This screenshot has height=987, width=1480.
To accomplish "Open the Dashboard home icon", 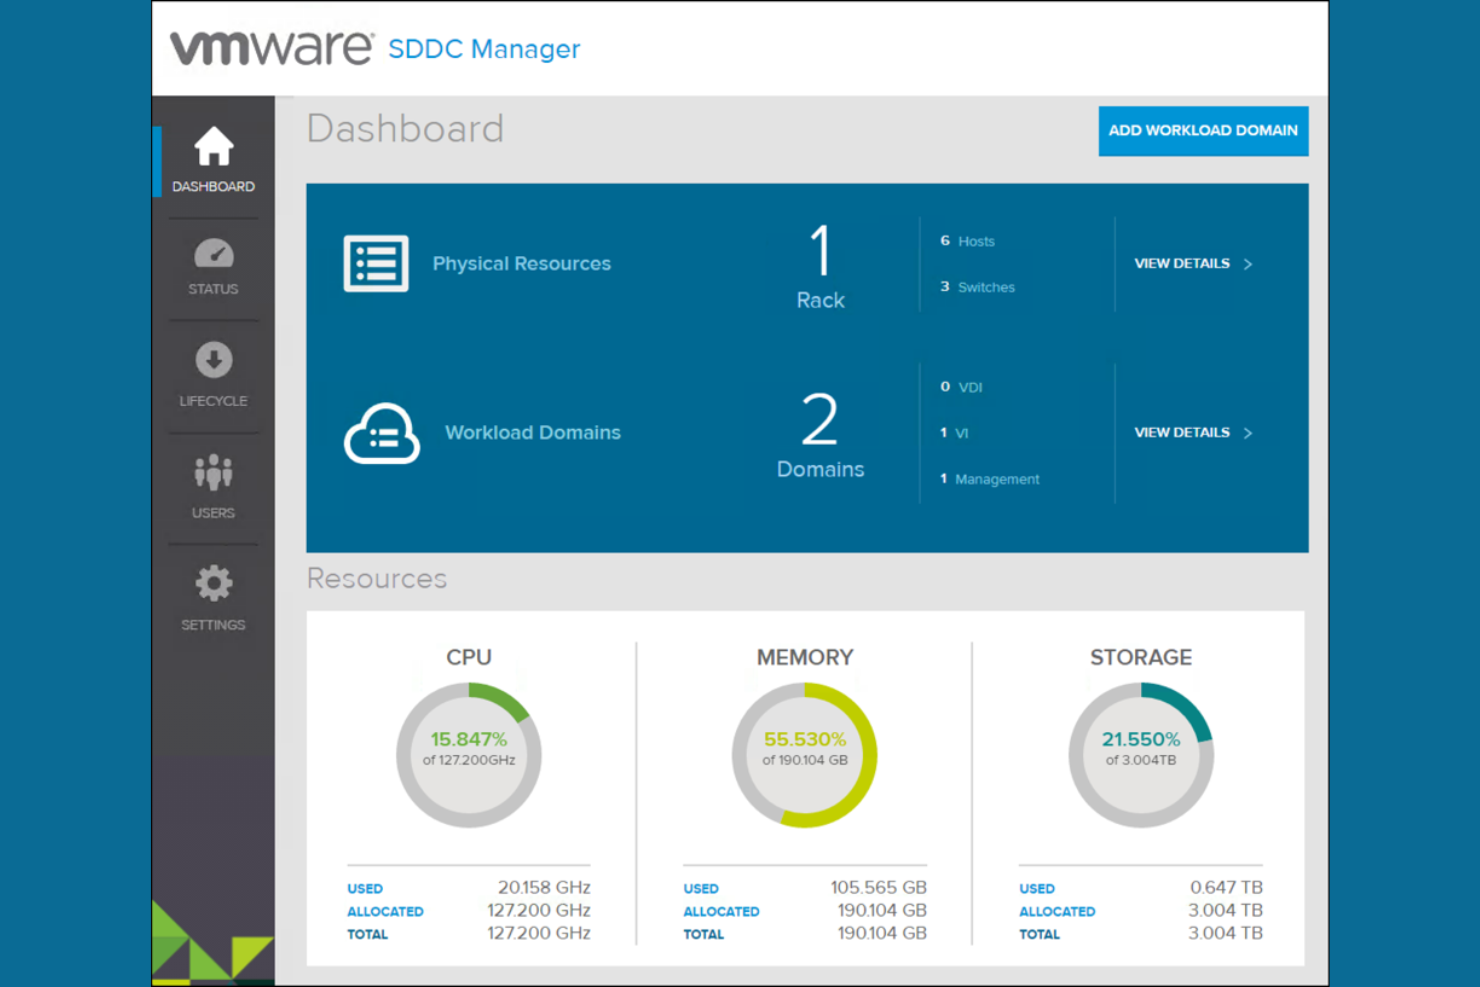I will tap(213, 145).
